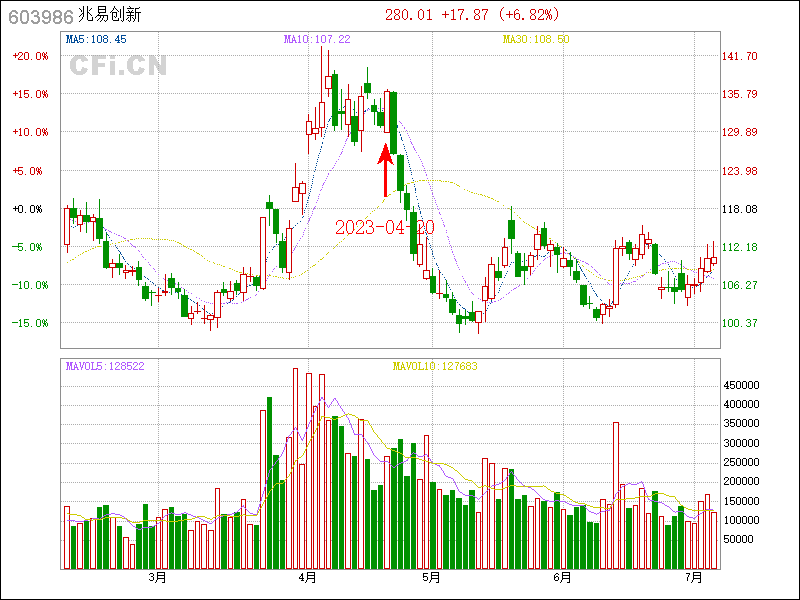Click the MAVOL10:127683 volume label
Image resolution: width=800 pixels, height=600 pixels.
click(435, 366)
